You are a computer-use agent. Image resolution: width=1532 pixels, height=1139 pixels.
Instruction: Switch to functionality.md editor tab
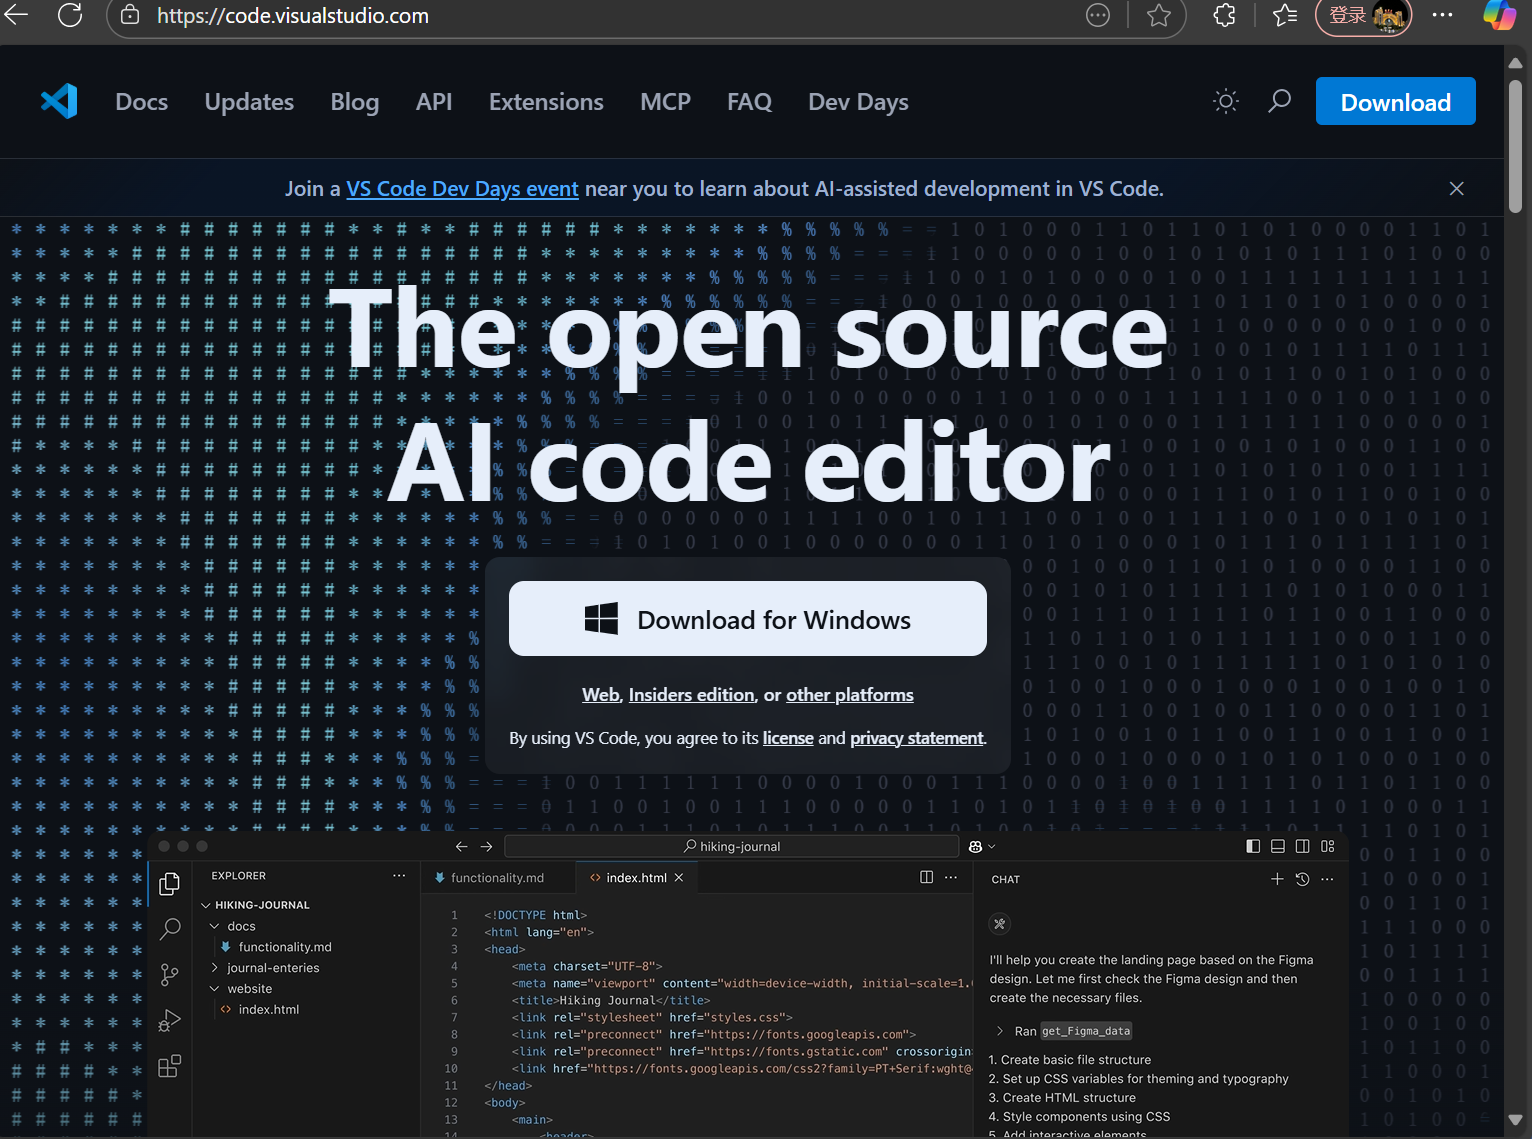(497, 878)
